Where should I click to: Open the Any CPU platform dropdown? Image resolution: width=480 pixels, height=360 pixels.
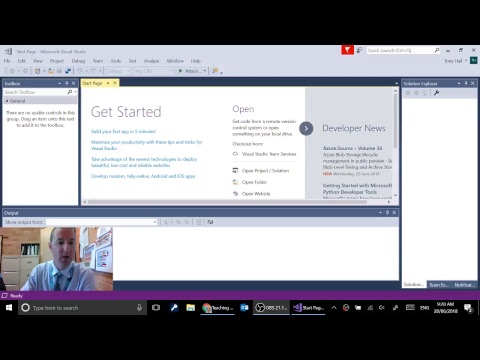[x=154, y=71]
